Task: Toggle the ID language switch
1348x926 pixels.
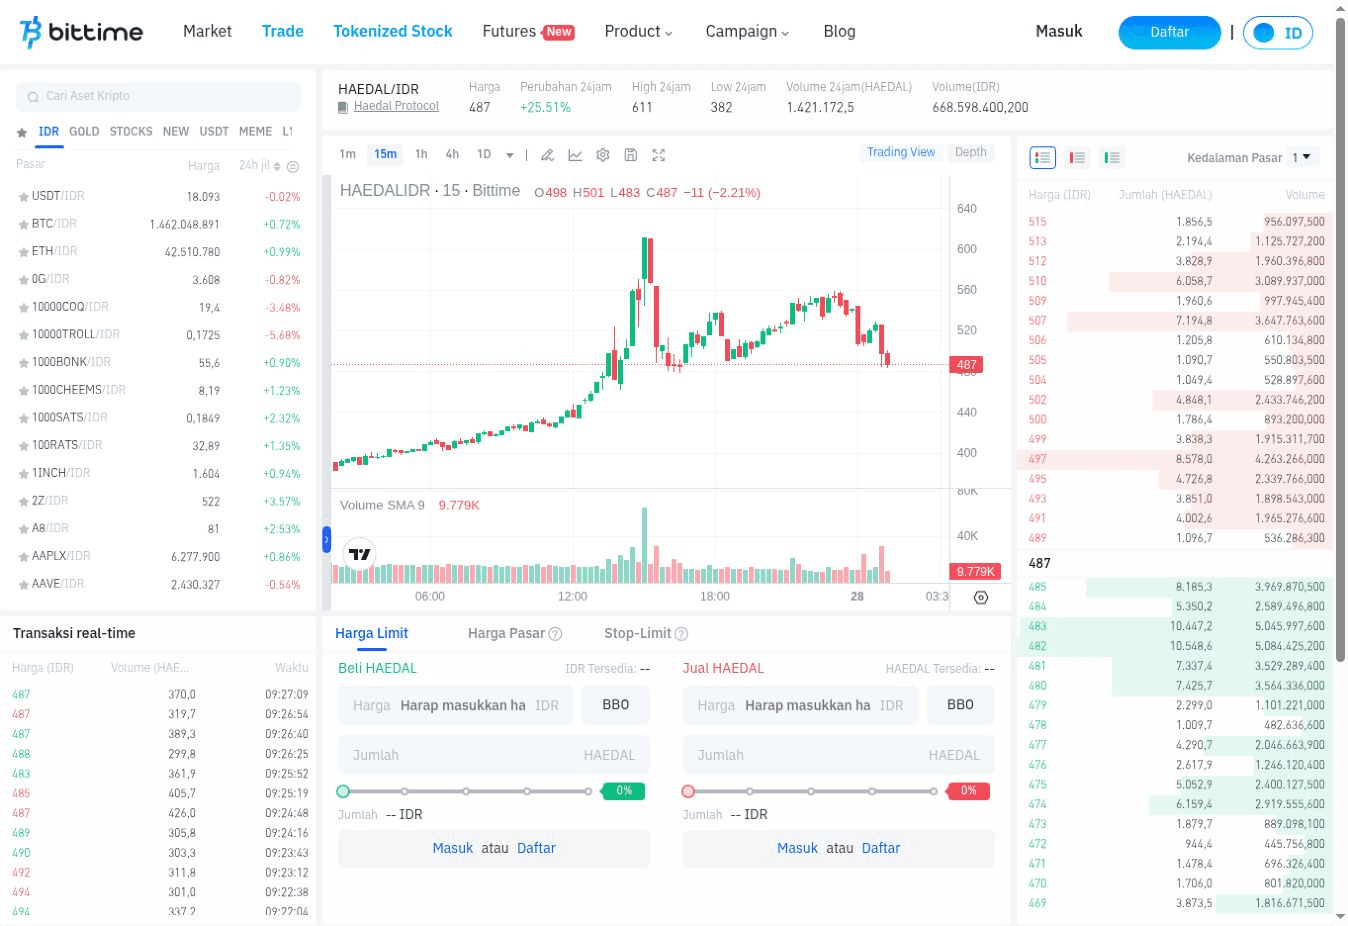Action: [1278, 33]
